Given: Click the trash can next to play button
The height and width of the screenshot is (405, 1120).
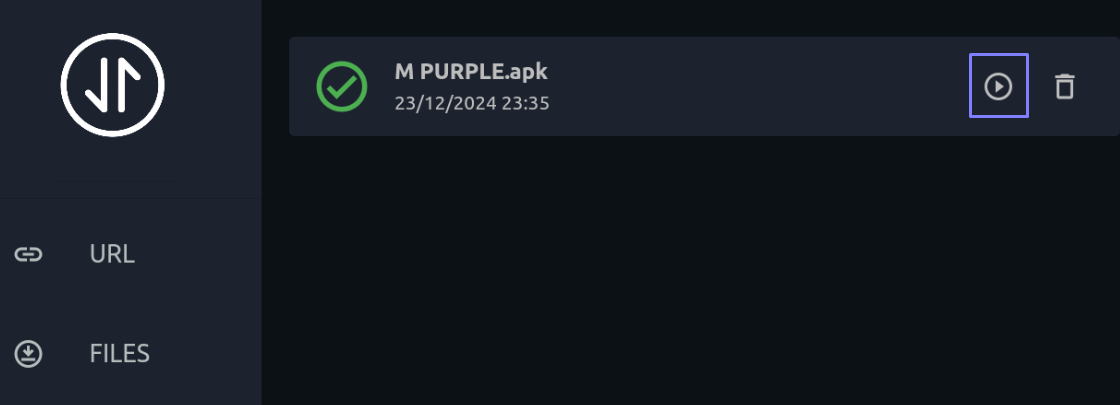Looking at the screenshot, I should click(x=1064, y=86).
